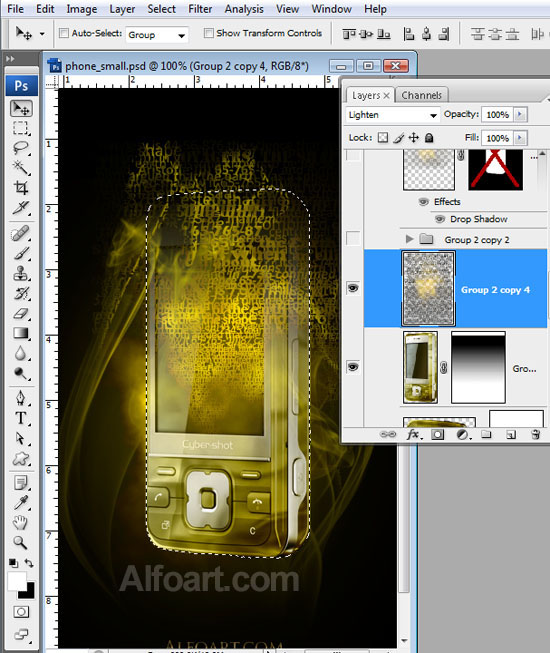Select the Magic Wand tool

pos(21,167)
